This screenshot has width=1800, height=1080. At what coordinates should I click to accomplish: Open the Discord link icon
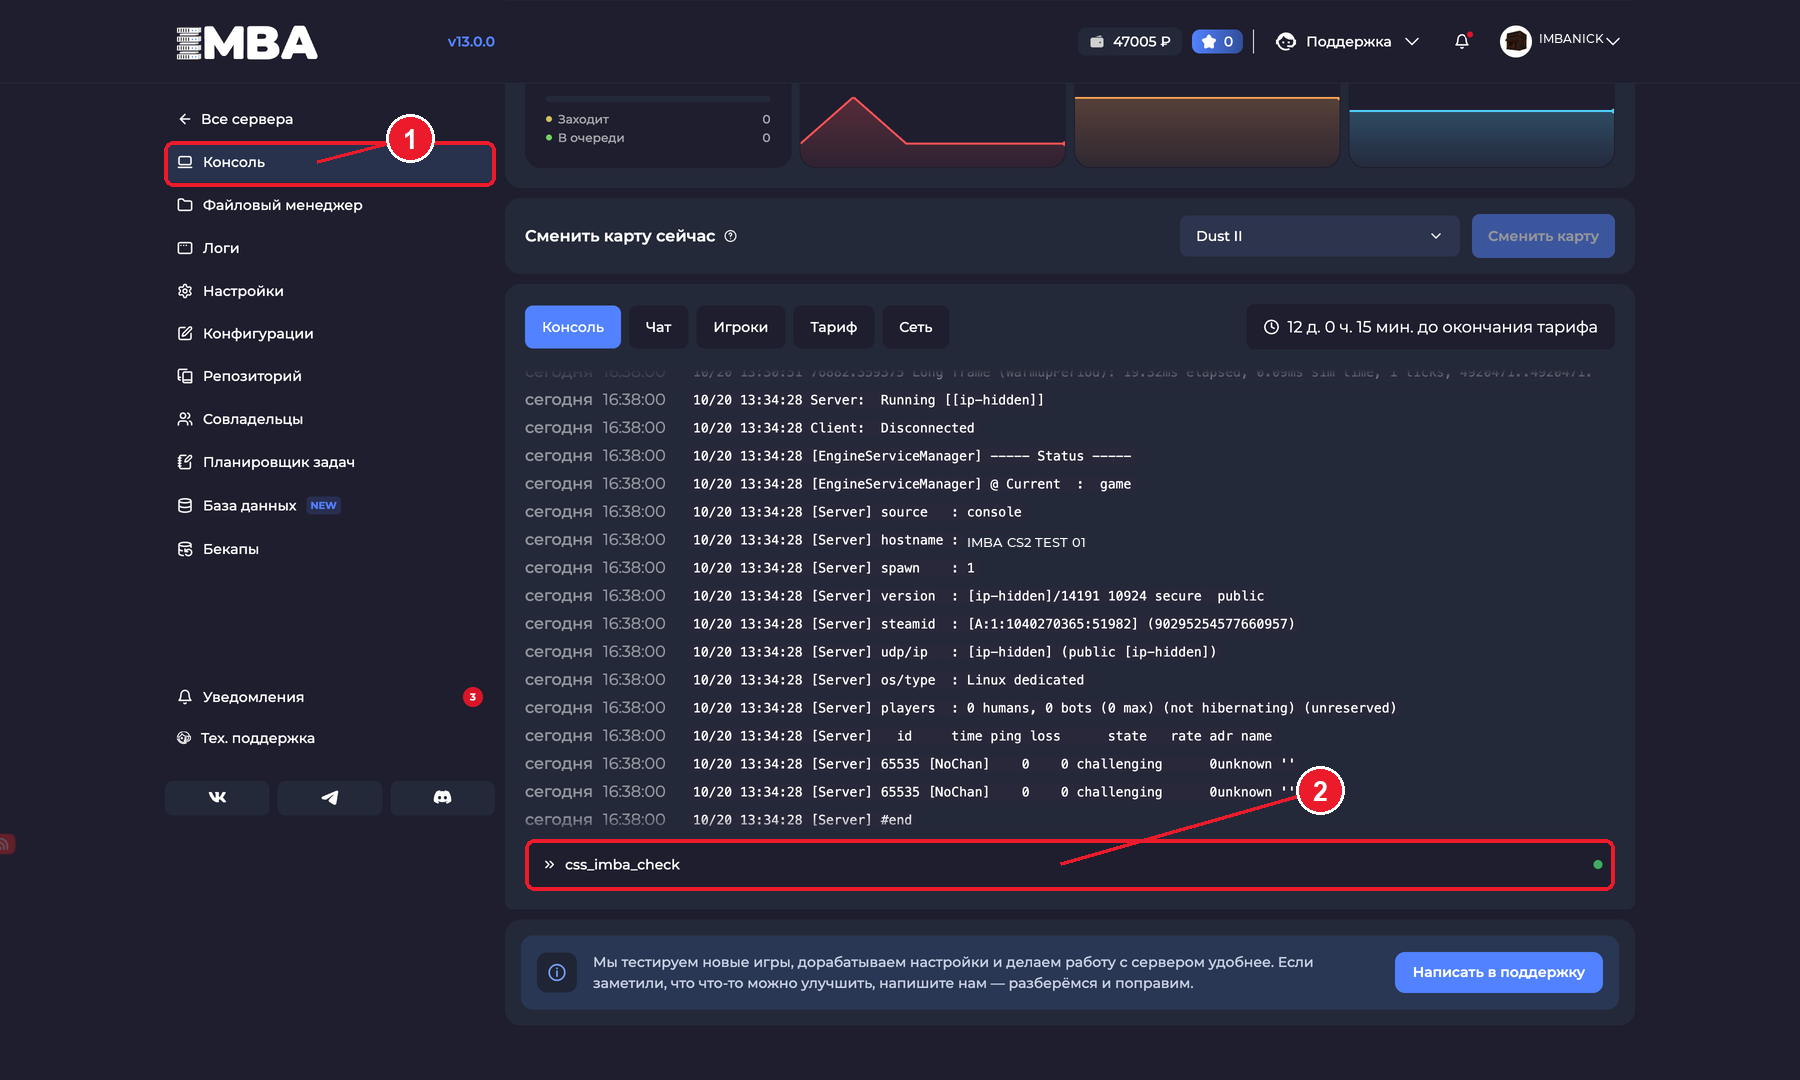pyautogui.click(x=442, y=797)
